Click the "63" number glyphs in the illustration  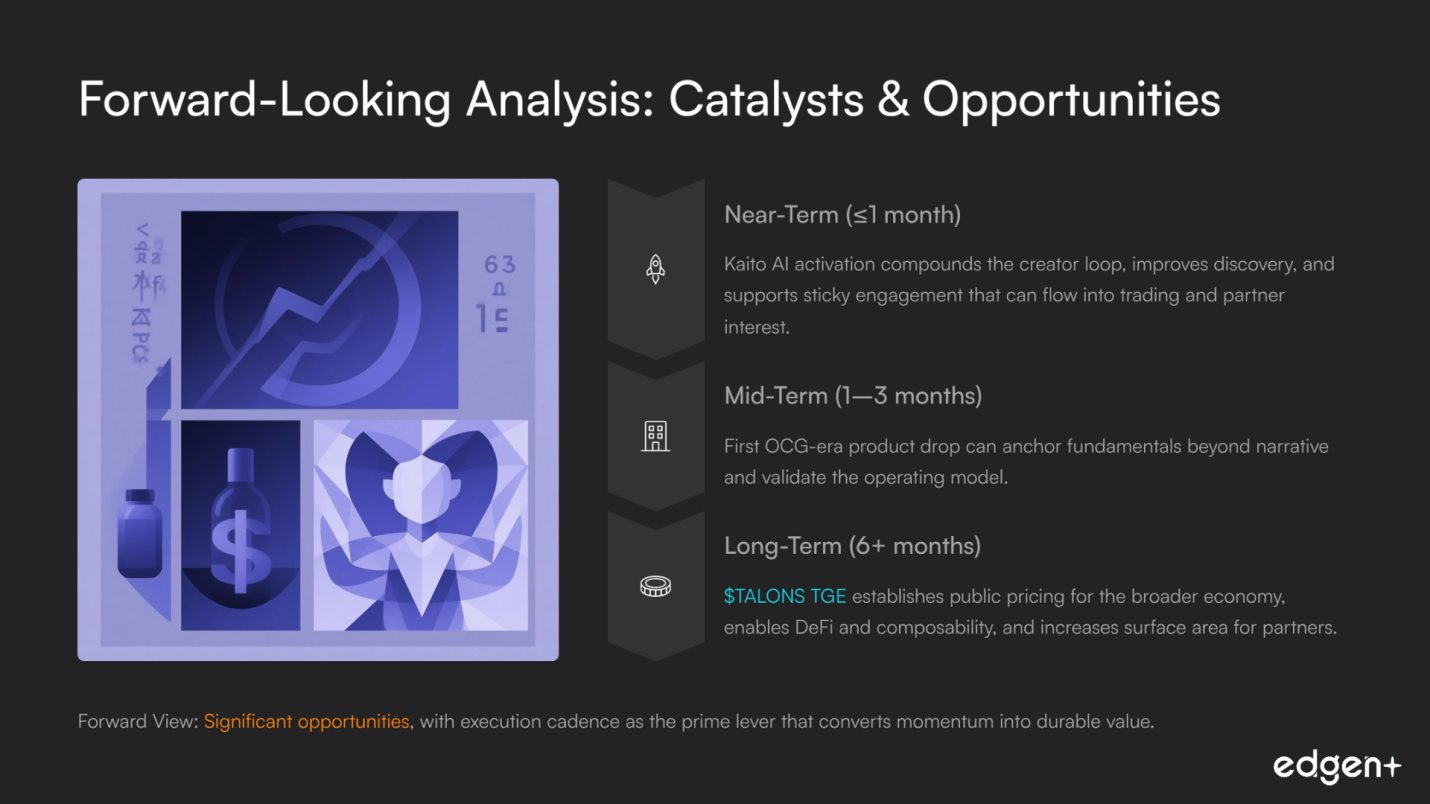(x=499, y=265)
